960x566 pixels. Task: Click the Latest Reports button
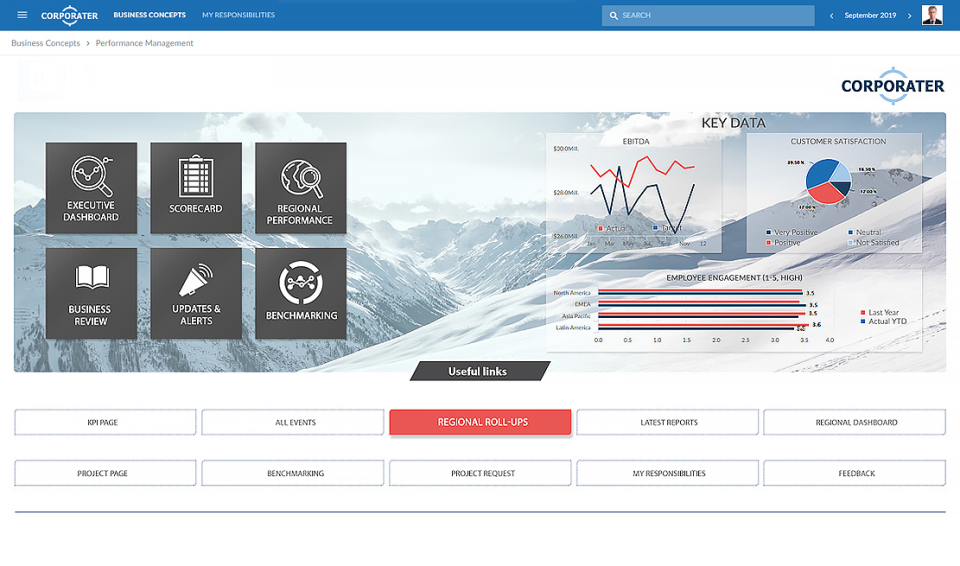(x=667, y=422)
